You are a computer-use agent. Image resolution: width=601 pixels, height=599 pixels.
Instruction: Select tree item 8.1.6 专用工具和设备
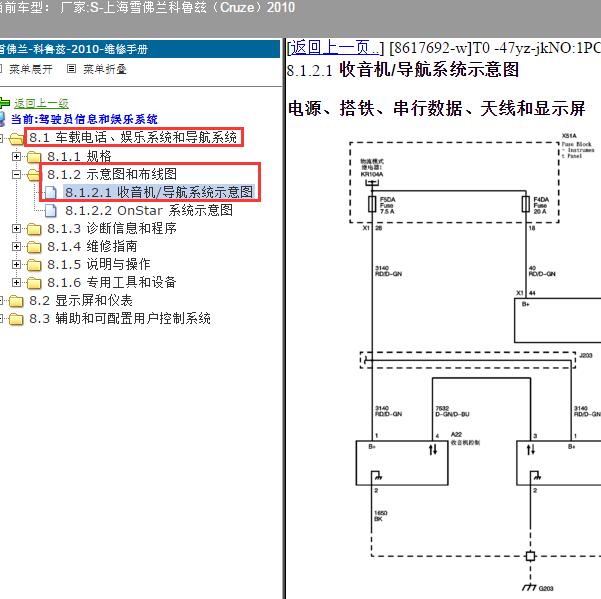coord(112,282)
